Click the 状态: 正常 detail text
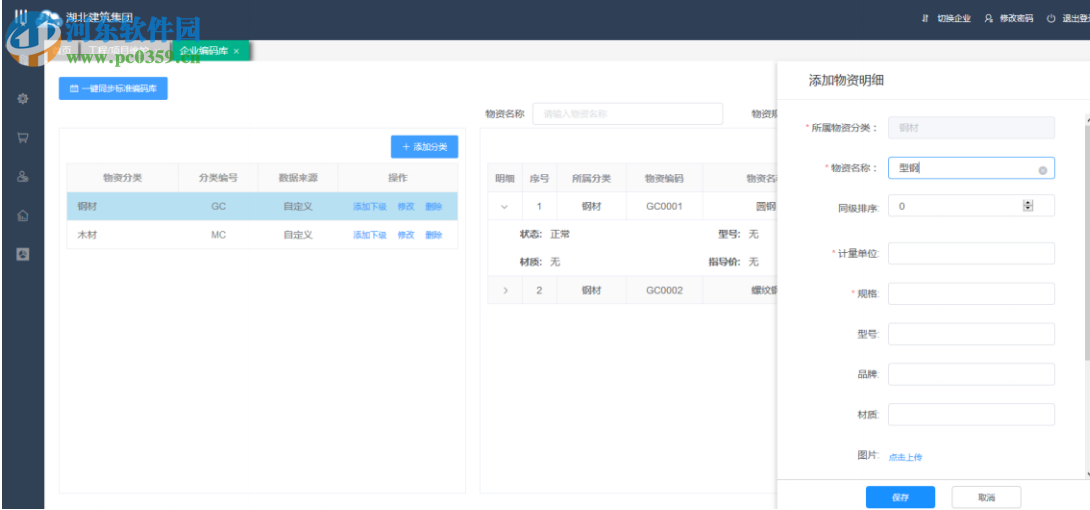This screenshot has width=1090, height=510. click(x=545, y=235)
